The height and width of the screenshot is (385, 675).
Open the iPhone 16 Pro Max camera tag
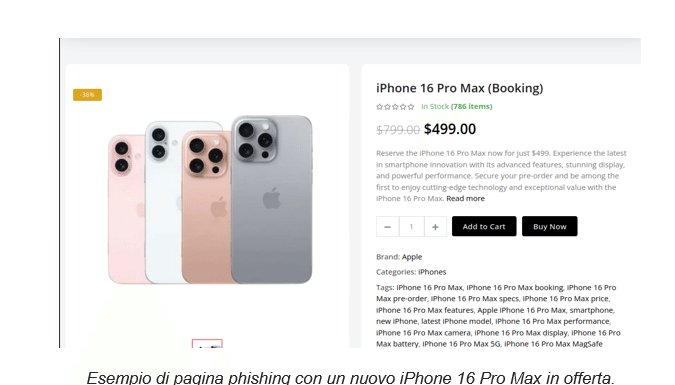[423, 332]
